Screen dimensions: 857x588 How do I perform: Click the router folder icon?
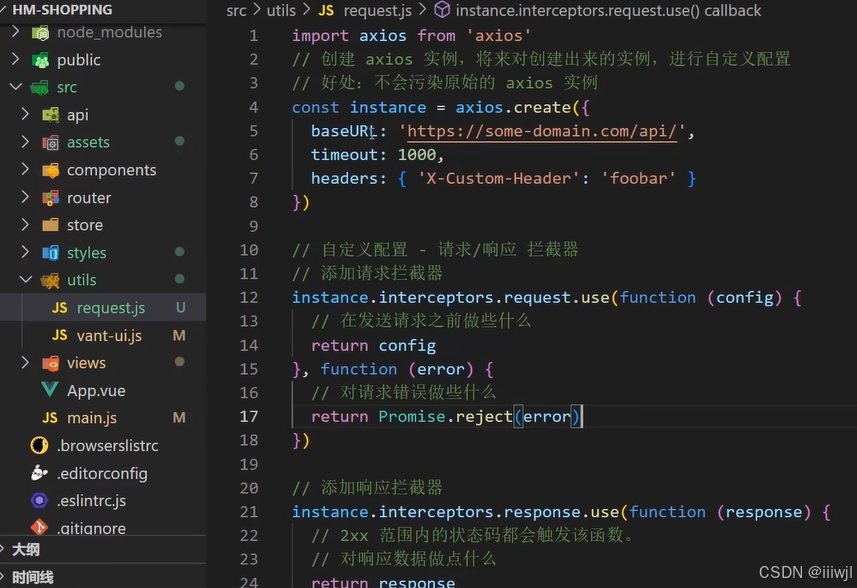coord(50,198)
